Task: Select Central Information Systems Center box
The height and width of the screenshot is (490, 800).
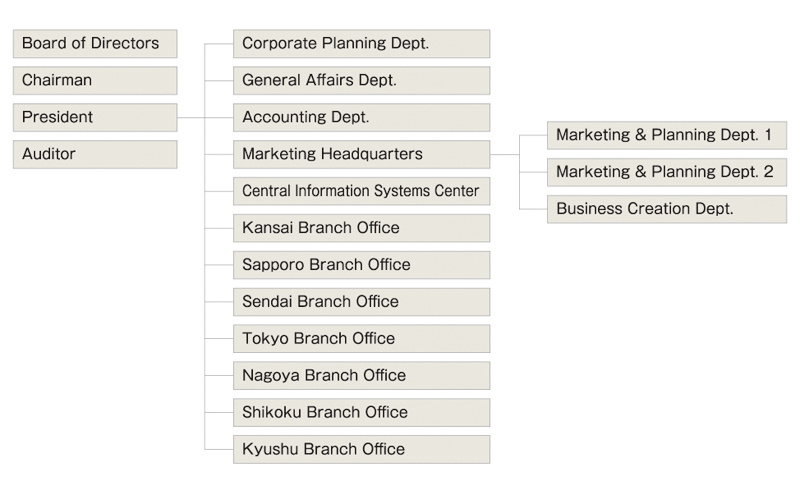Action: 362,191
